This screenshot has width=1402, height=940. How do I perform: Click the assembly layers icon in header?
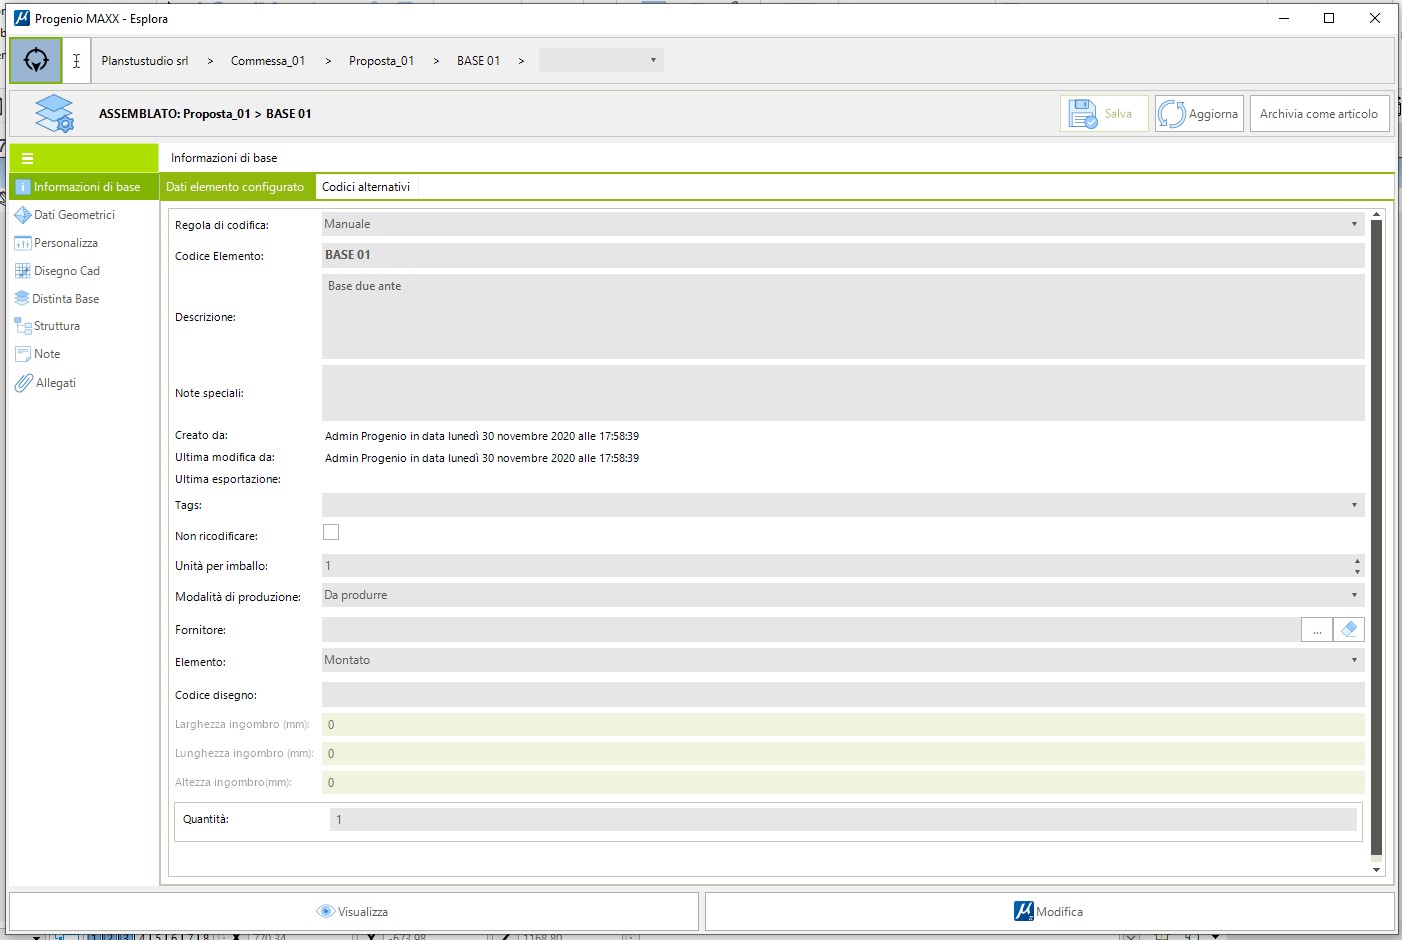pyautogui.click(x=54, y=114)
